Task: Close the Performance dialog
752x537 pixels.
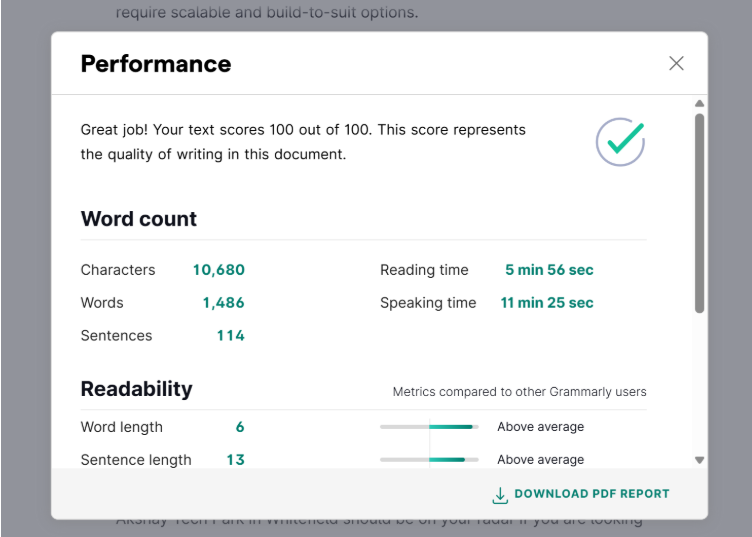Action: pyautogui.click(x=676, y=63)
